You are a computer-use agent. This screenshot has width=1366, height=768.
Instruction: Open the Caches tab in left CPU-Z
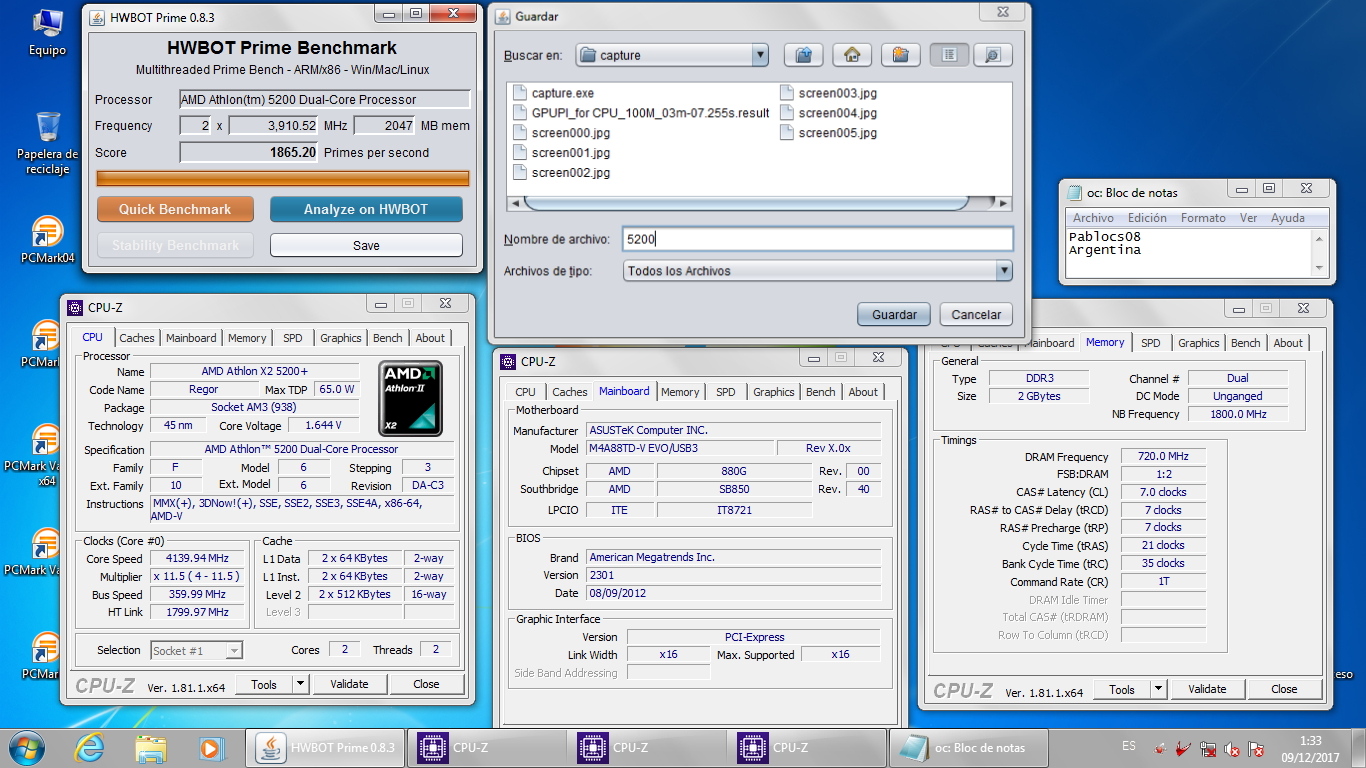coord(137,338)
